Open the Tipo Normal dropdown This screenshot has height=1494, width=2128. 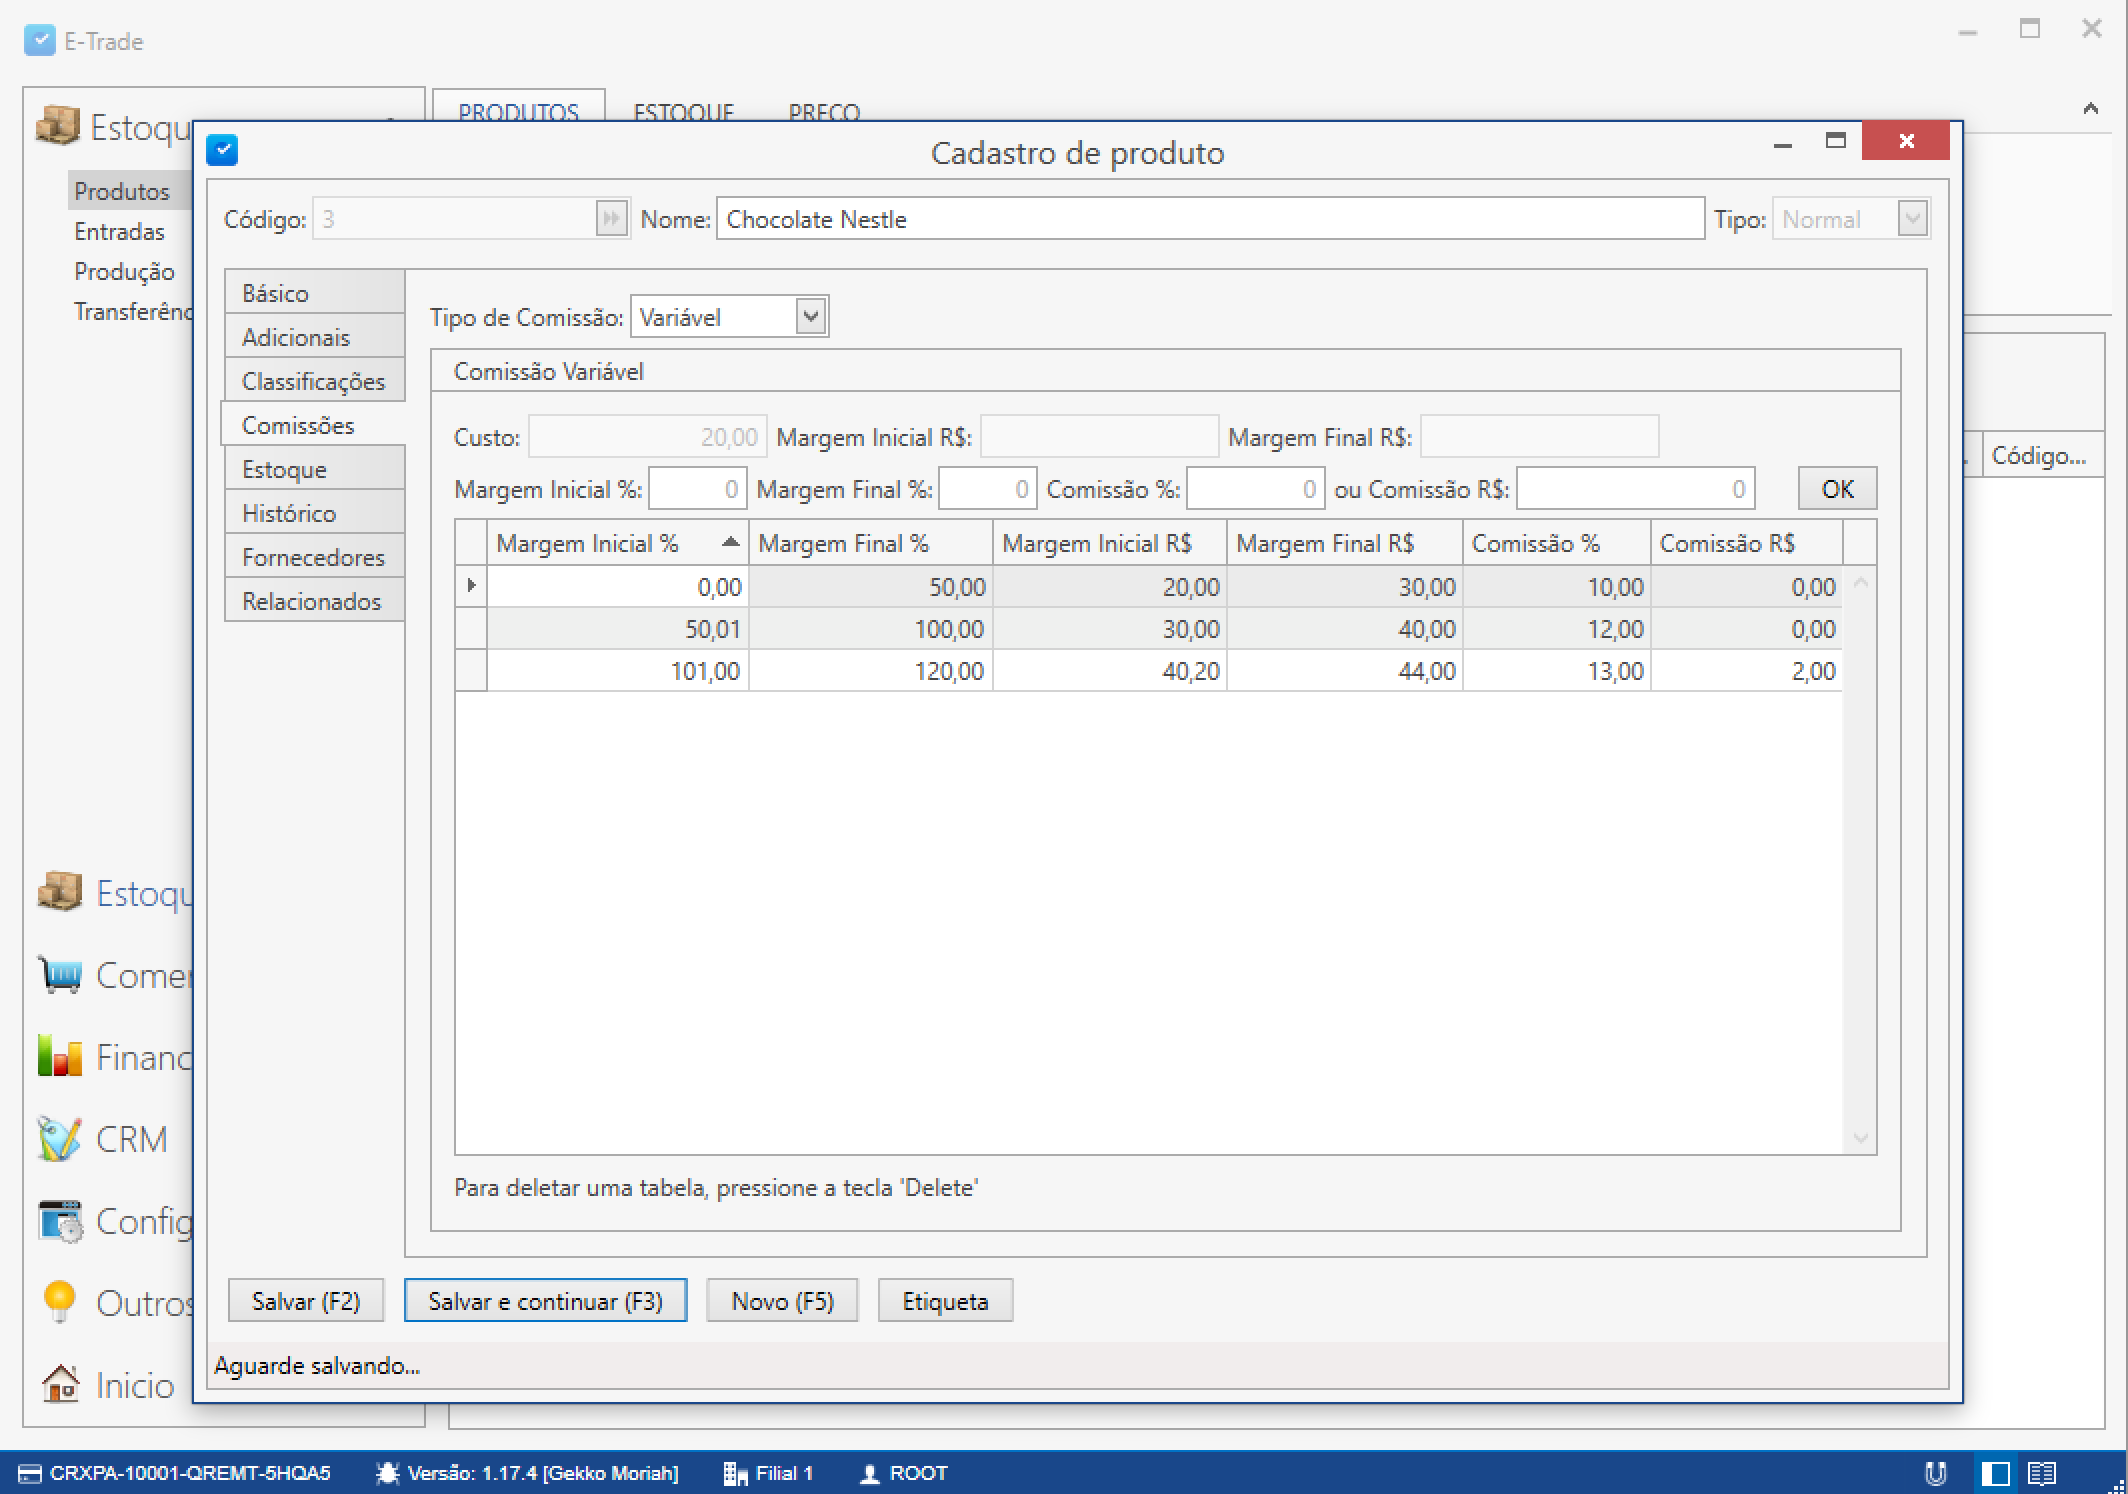click(x=1912, y=219)
